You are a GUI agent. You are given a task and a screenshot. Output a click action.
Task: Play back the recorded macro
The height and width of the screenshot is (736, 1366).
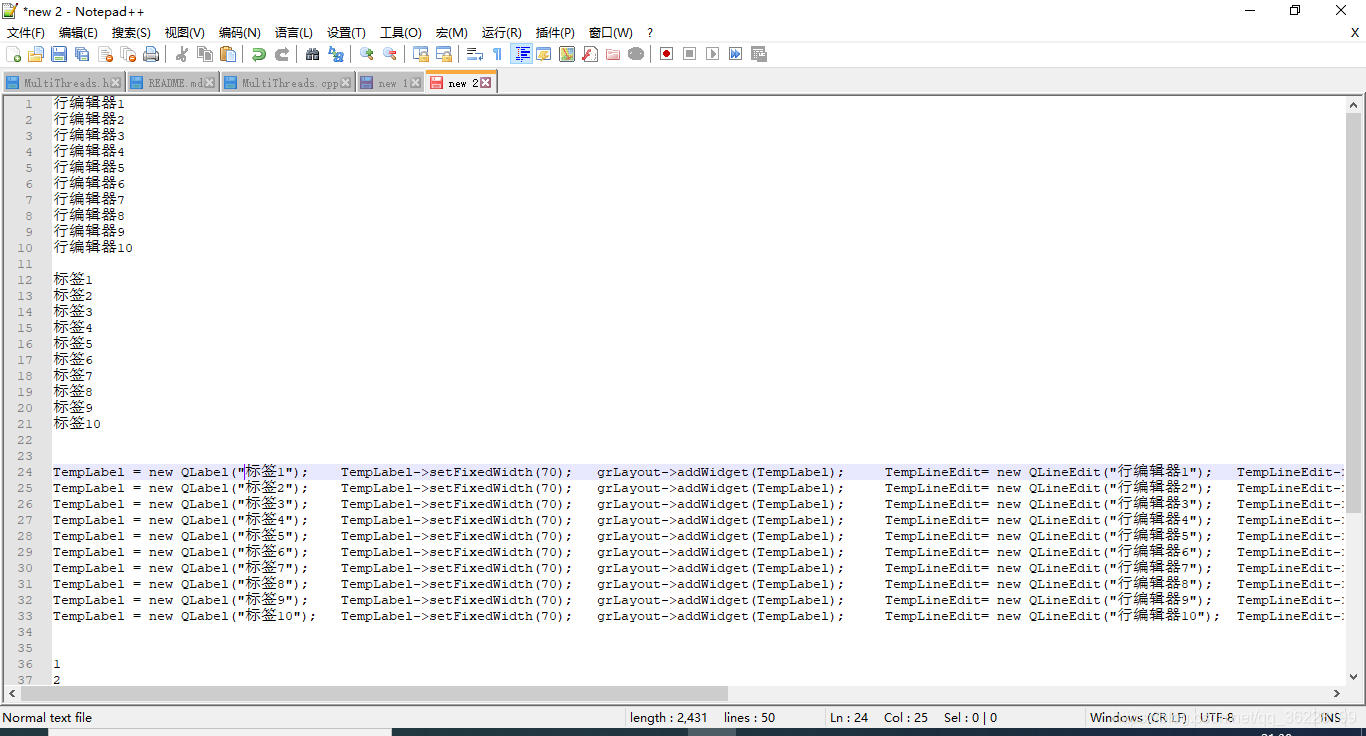(x=712, y=54)
